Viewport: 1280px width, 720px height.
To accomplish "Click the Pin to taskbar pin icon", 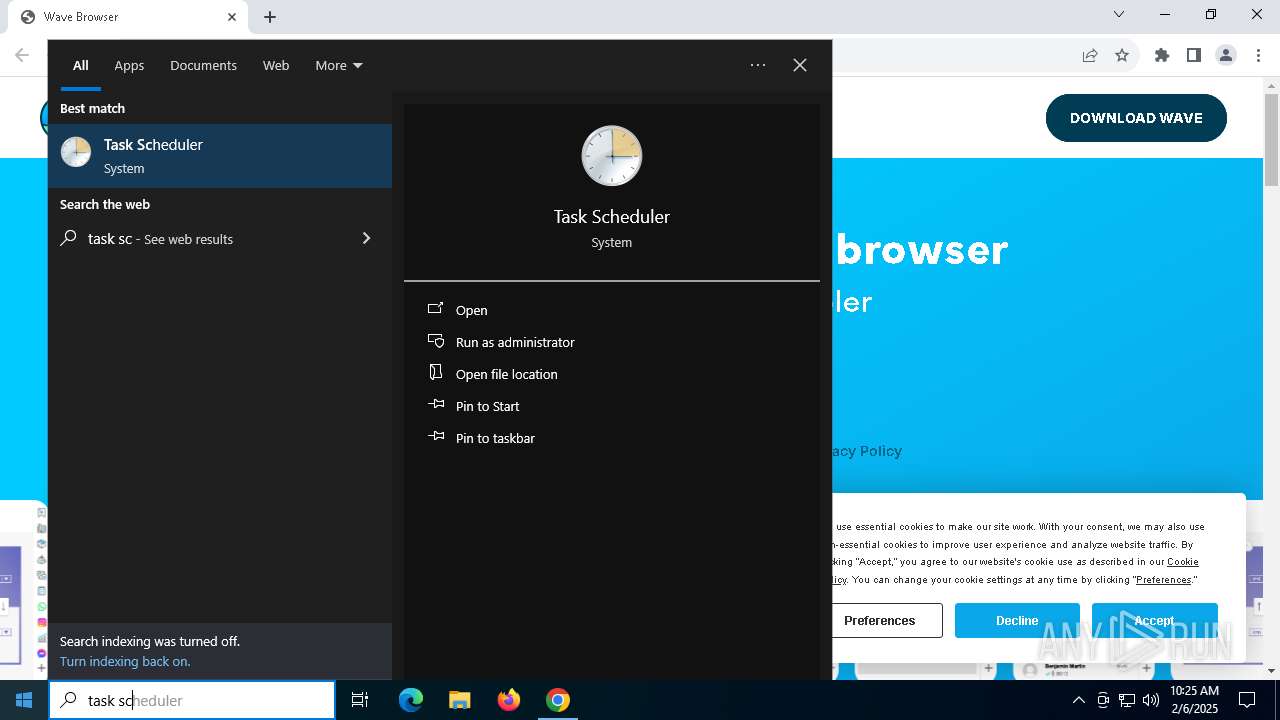I will pos(436,437).
